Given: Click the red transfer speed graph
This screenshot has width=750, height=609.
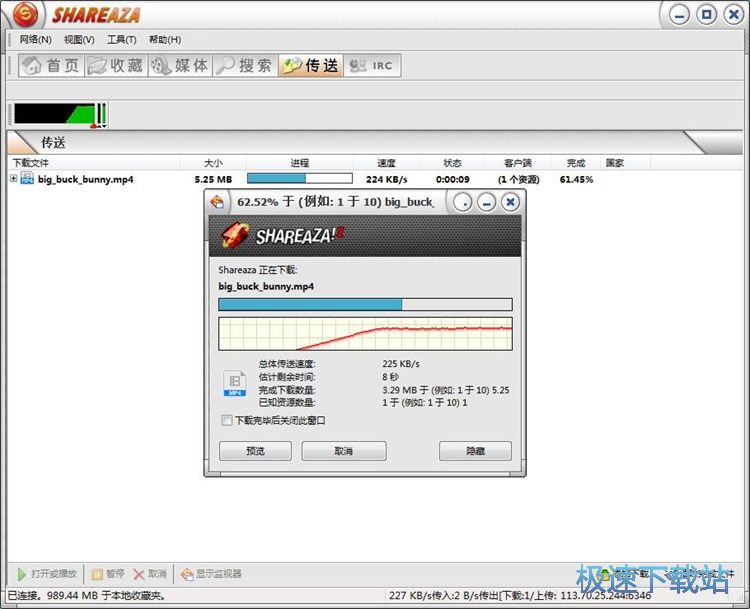Looking at the screenshot, I should 365,333.
